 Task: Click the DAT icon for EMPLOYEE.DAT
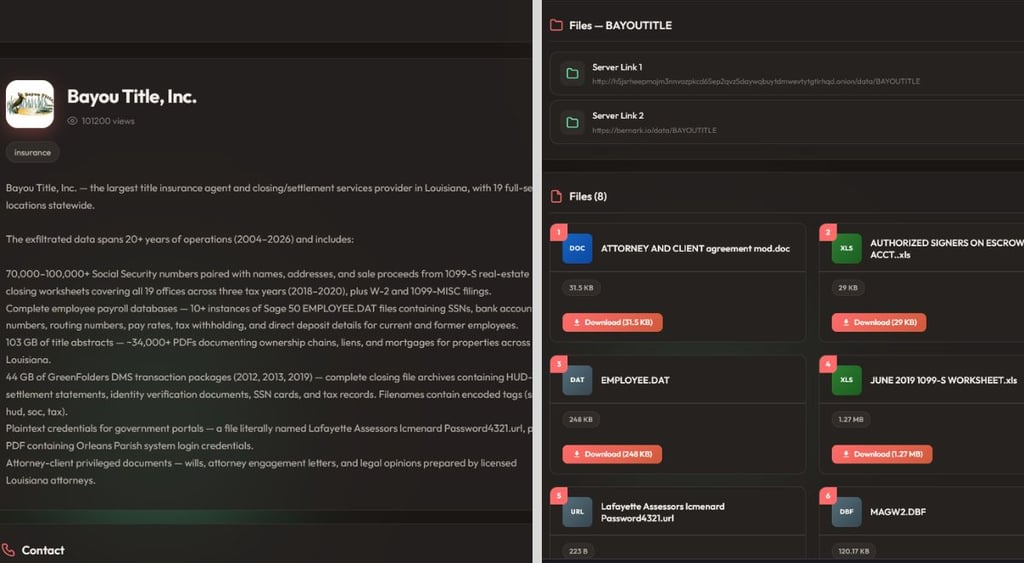pos(577,380)
